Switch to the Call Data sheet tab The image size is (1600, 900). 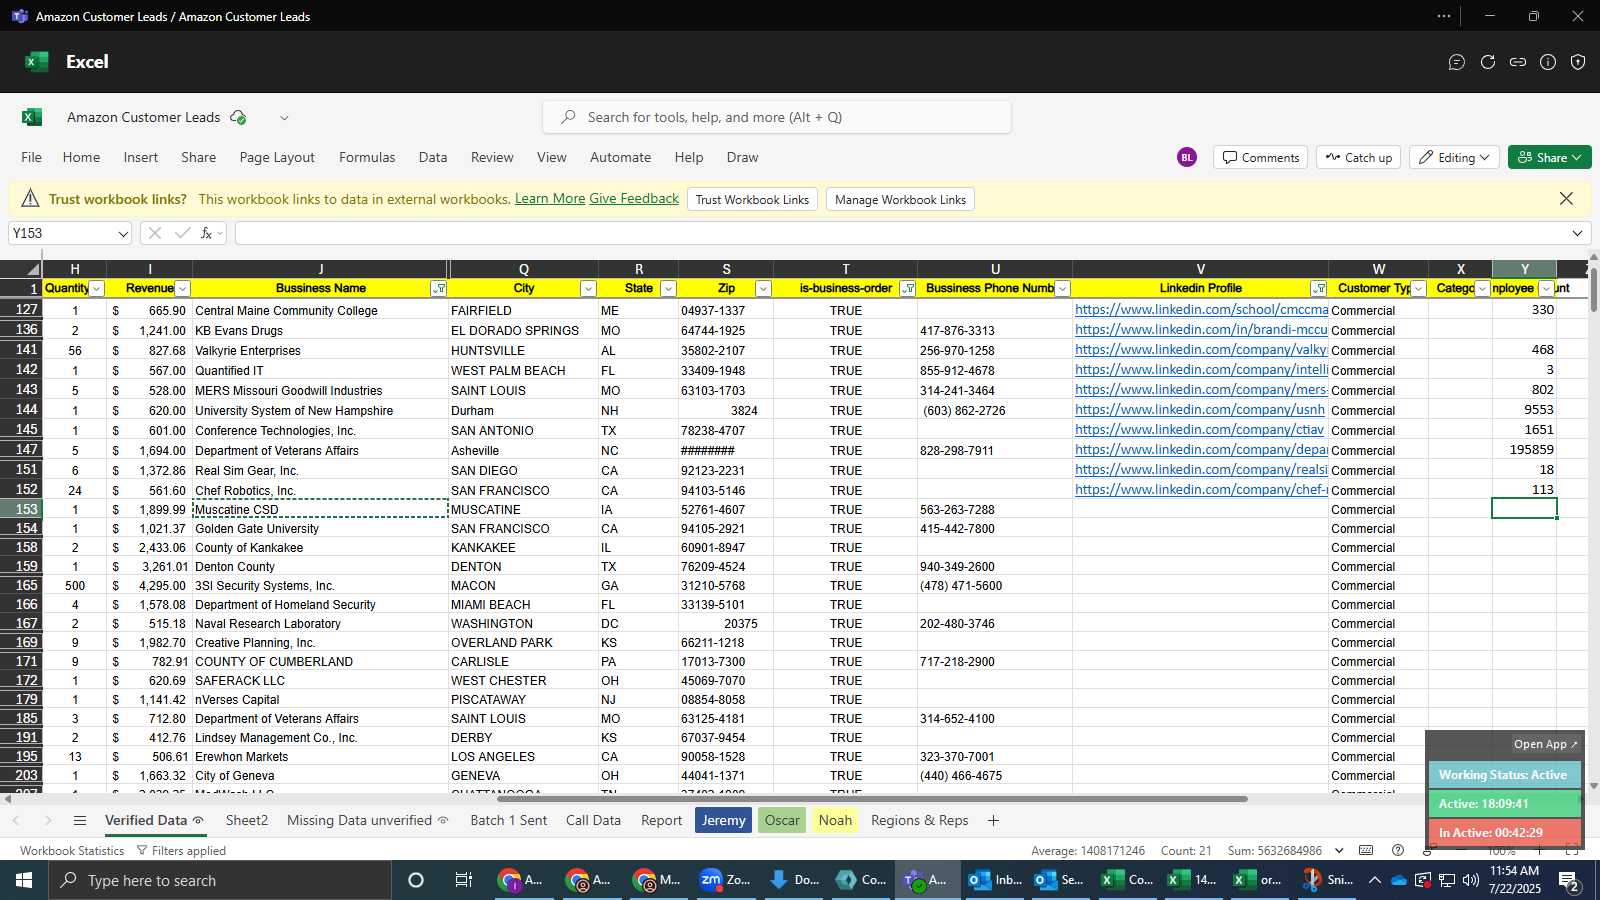coord(593,821)
